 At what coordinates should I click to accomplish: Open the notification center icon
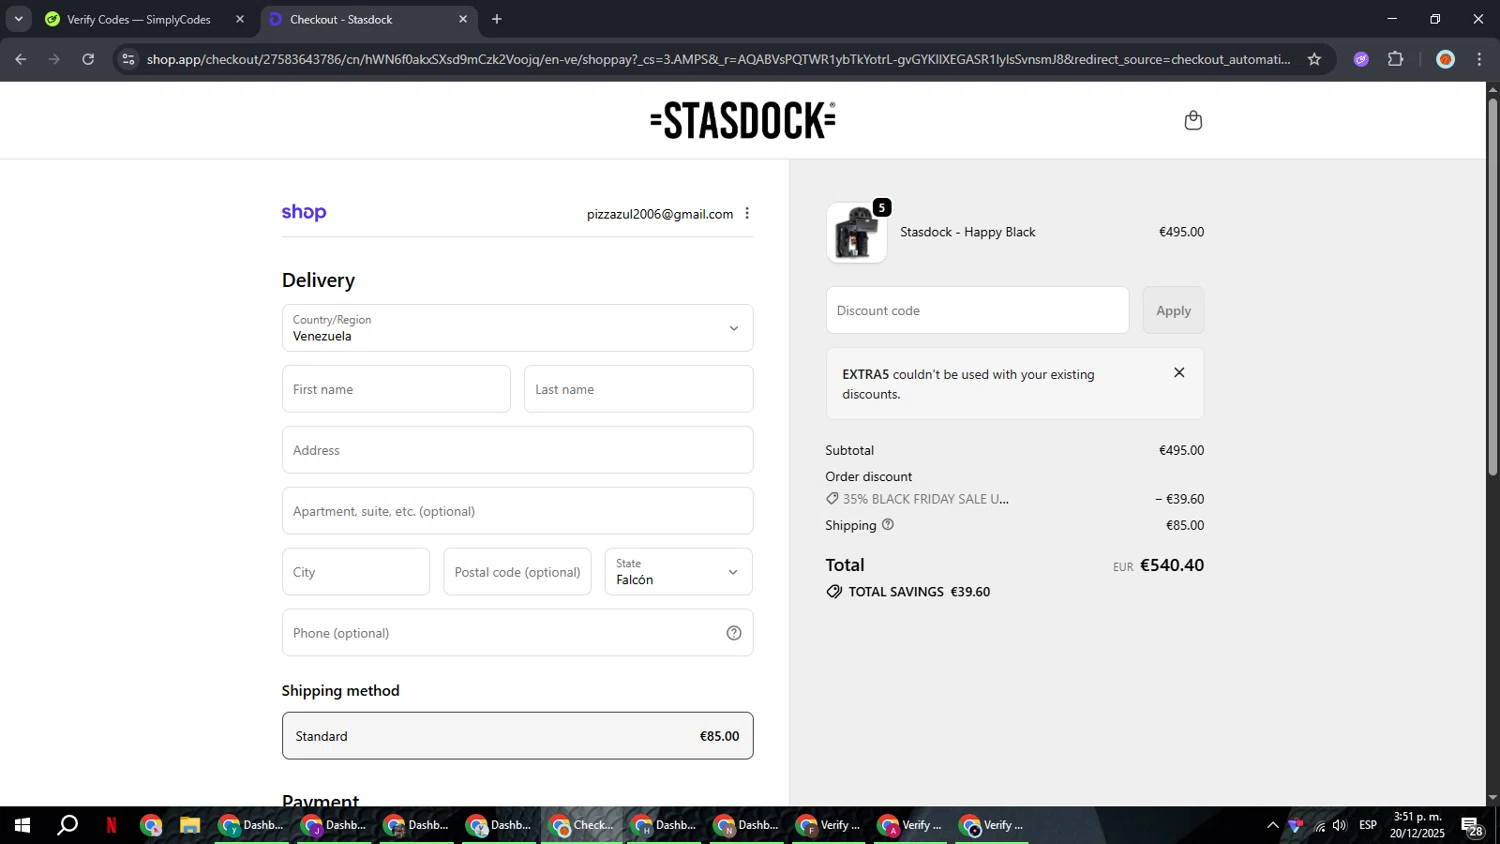1472,826
